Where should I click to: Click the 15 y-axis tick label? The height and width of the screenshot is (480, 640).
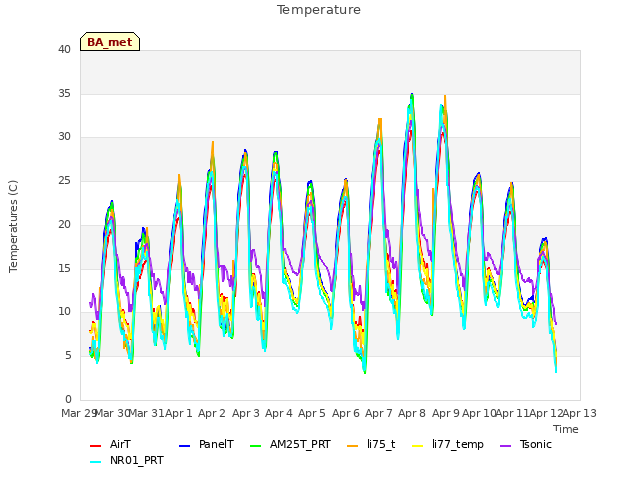[64, 268]
